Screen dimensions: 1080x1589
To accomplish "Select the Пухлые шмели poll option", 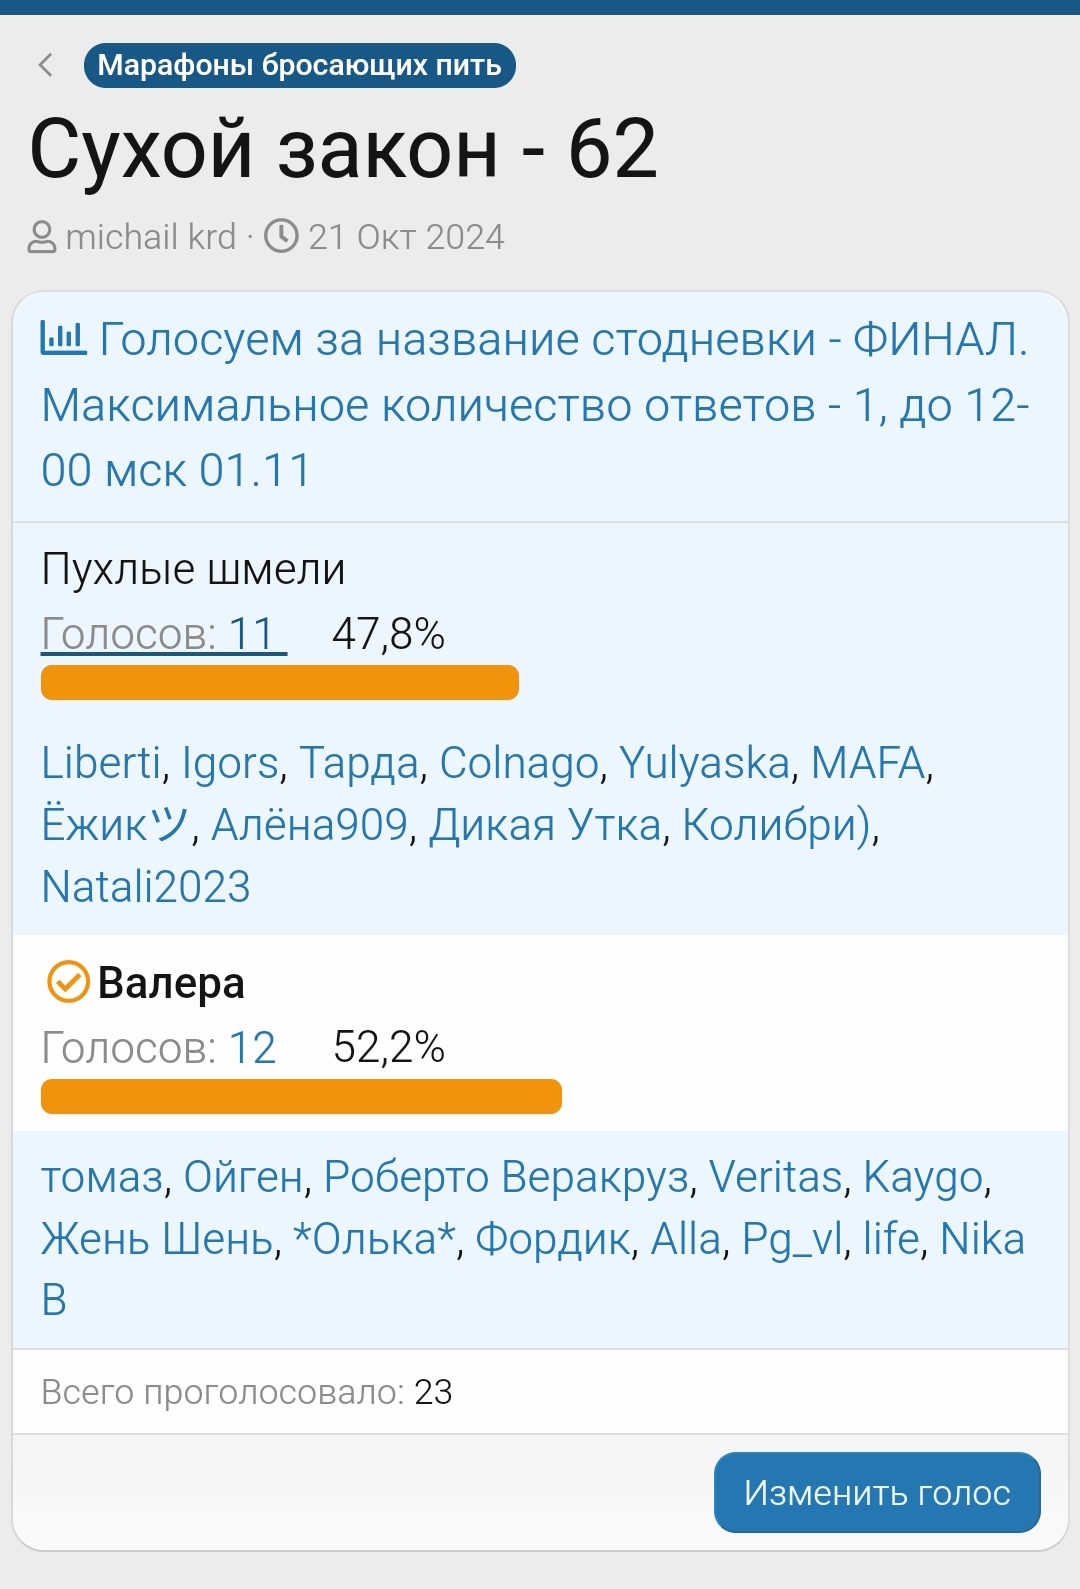I will coord(193,570).
